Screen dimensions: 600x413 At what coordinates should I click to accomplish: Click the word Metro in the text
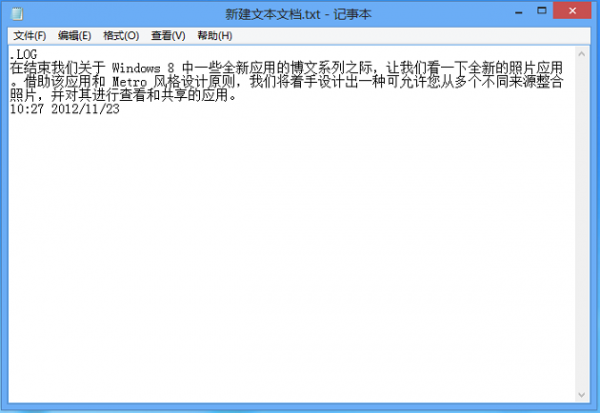[x=129, y=82]
